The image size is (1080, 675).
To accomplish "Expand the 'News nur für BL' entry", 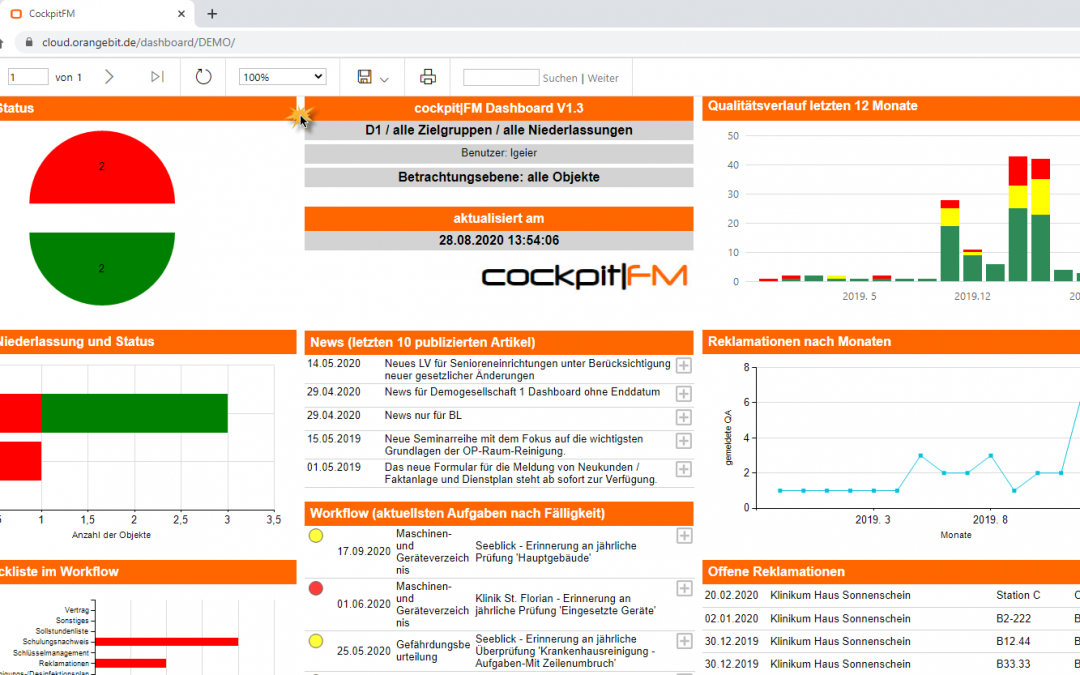I will (684, 417).
